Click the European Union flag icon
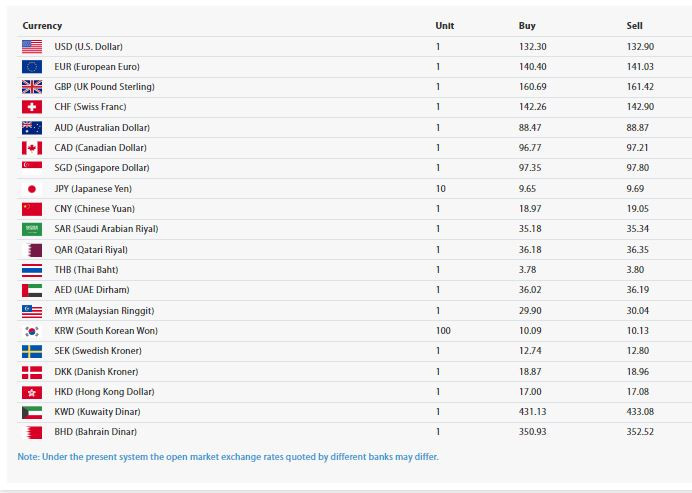This screenshot has height=493, width=692. [x=32, y=67]
